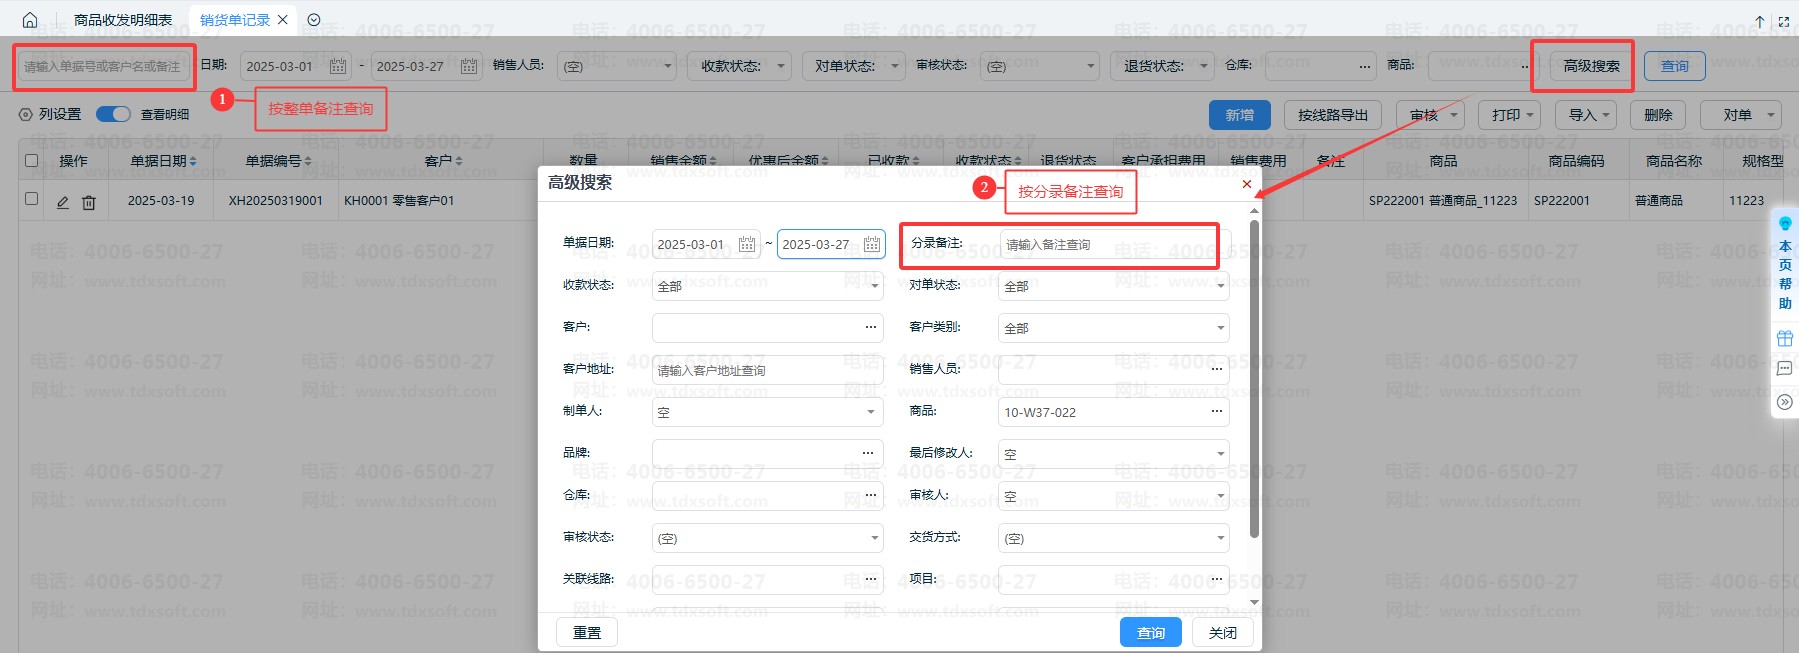This screenshot has height=653, width=1799.
Task: Click the 分录备注 input field
Action: [x=1107, y=245]
